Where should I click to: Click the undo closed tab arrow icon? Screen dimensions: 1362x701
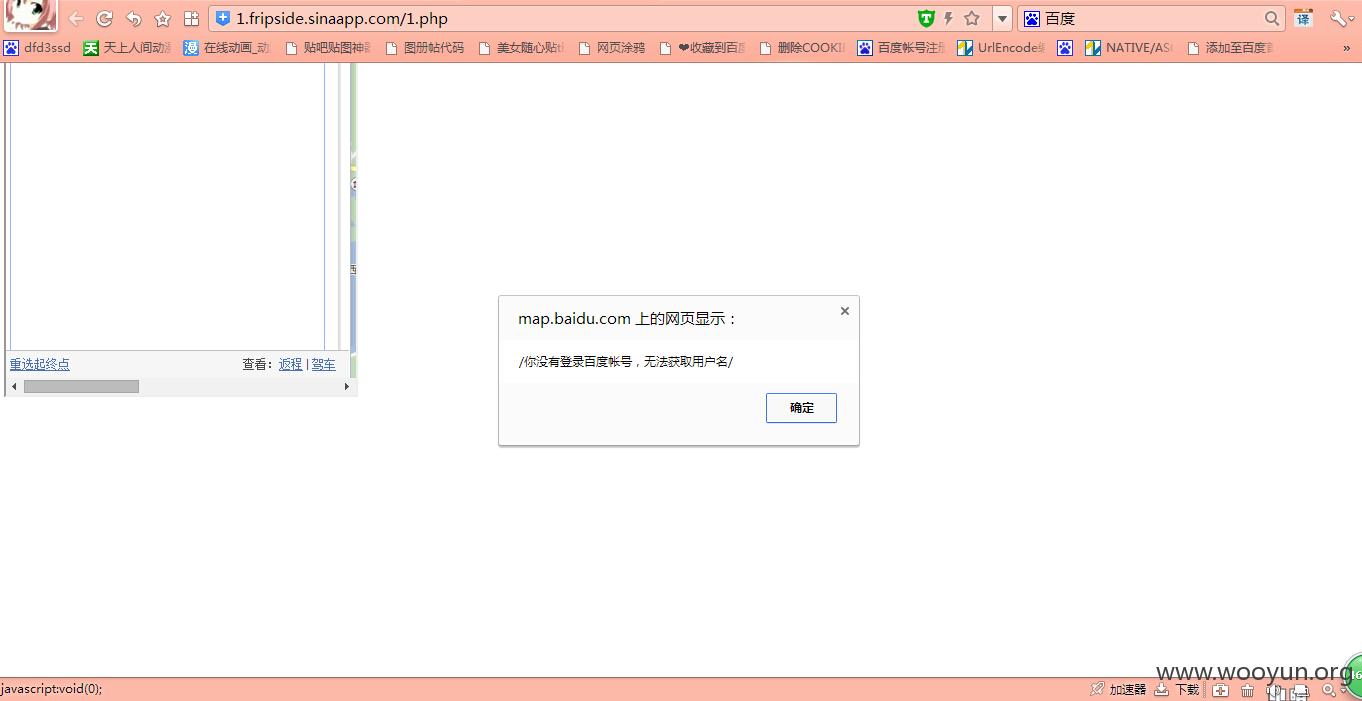[133, 19]
